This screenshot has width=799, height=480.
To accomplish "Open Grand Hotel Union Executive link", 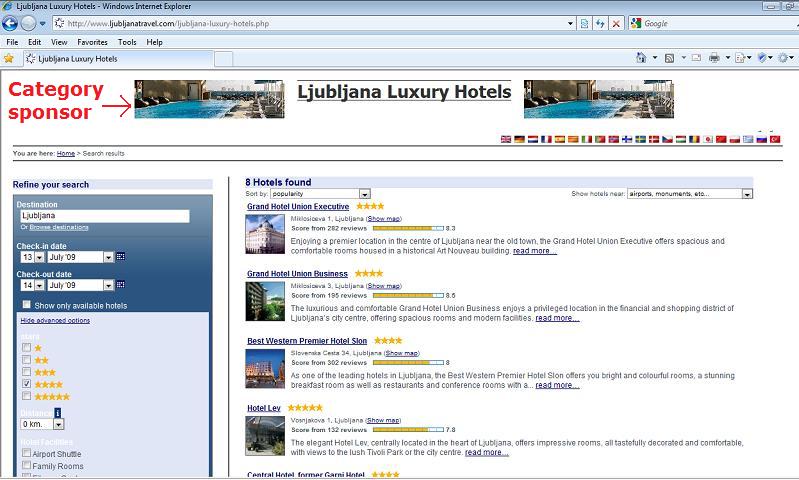I will [x=298, y=206].
